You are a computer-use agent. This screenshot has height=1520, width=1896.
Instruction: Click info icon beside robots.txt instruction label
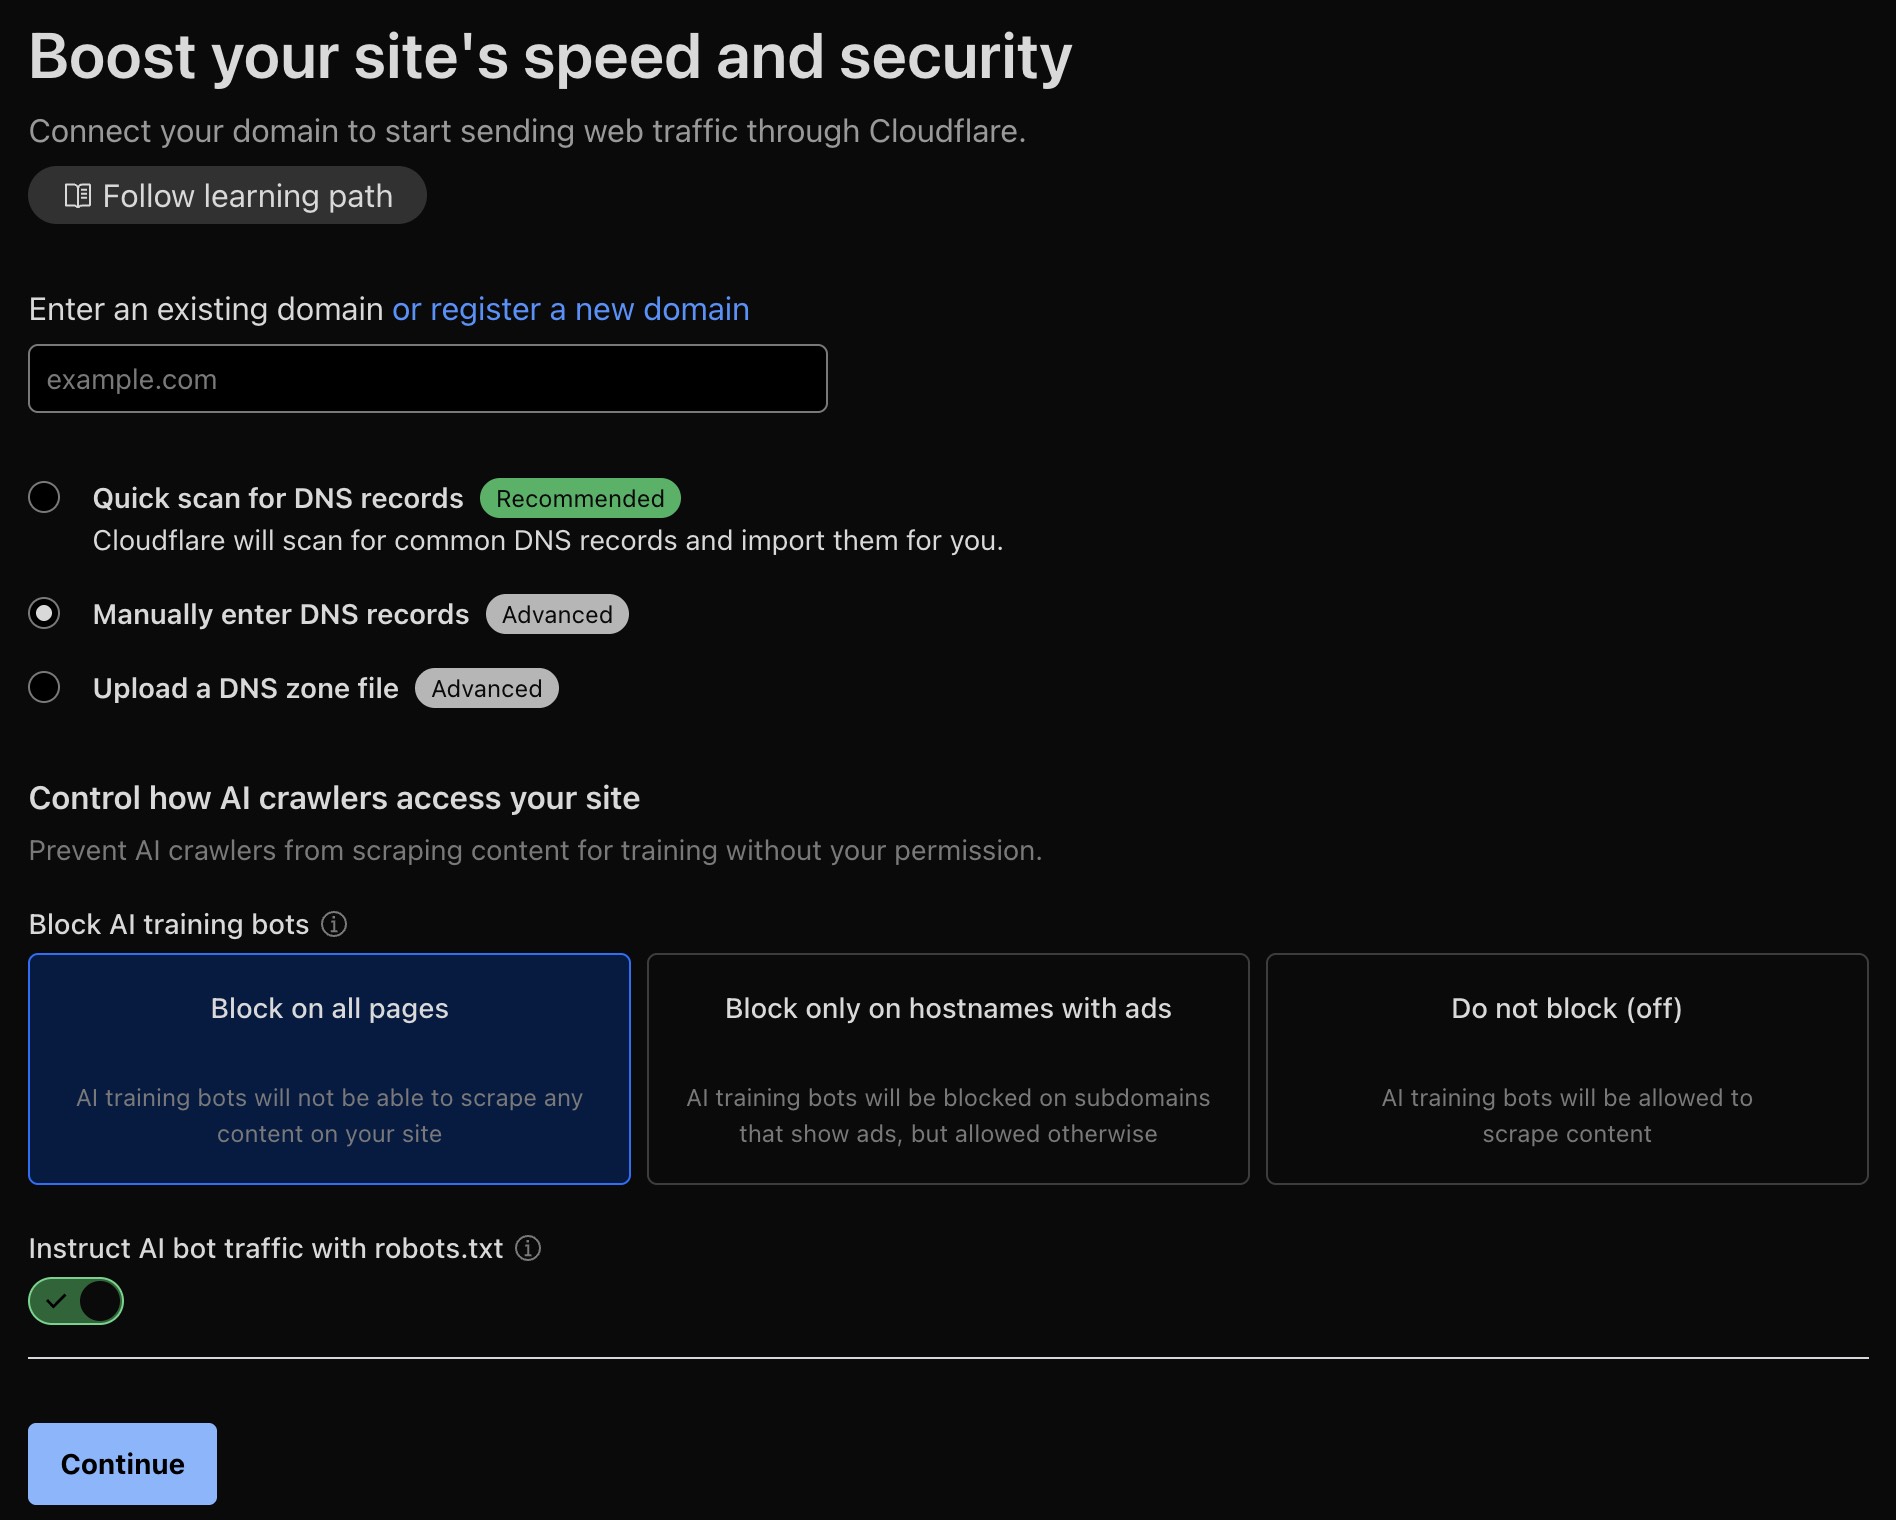click(x=528, y=1248)
